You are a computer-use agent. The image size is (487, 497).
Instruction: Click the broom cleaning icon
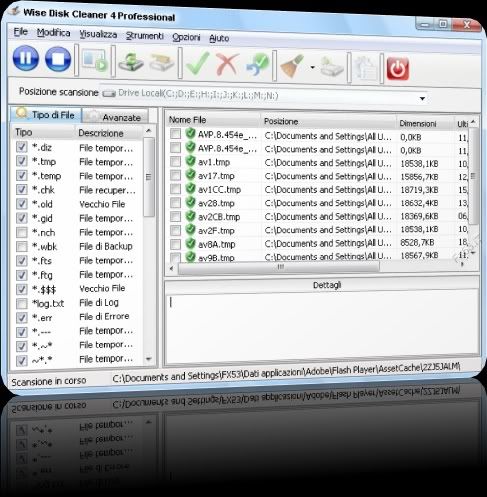point(291,66)
